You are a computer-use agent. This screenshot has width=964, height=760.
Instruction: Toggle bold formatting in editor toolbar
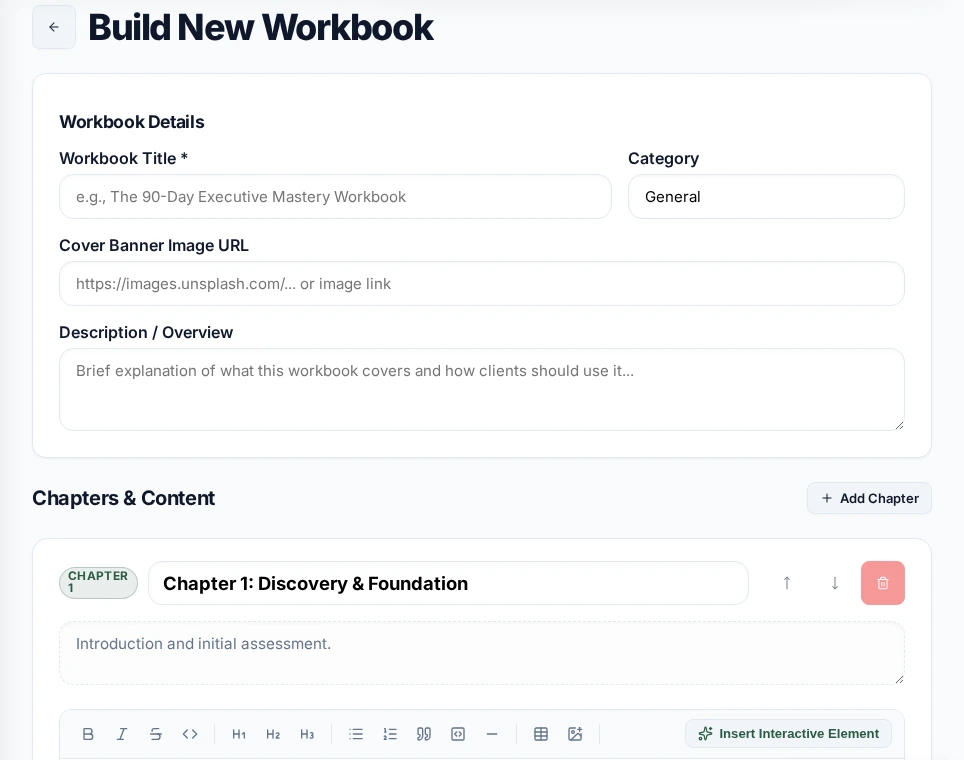88,734
